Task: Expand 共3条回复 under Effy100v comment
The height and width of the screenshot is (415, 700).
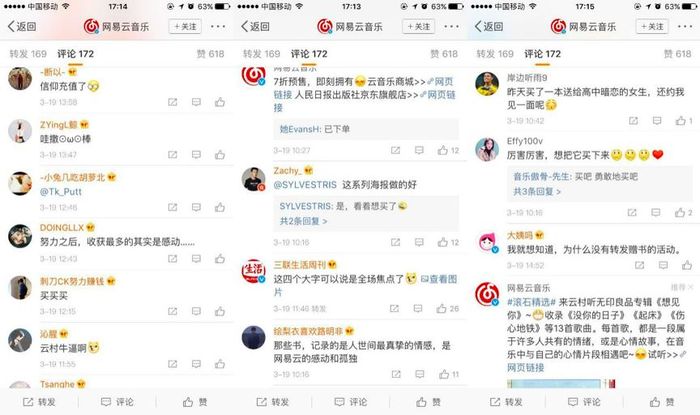Action: coord(537,191)
